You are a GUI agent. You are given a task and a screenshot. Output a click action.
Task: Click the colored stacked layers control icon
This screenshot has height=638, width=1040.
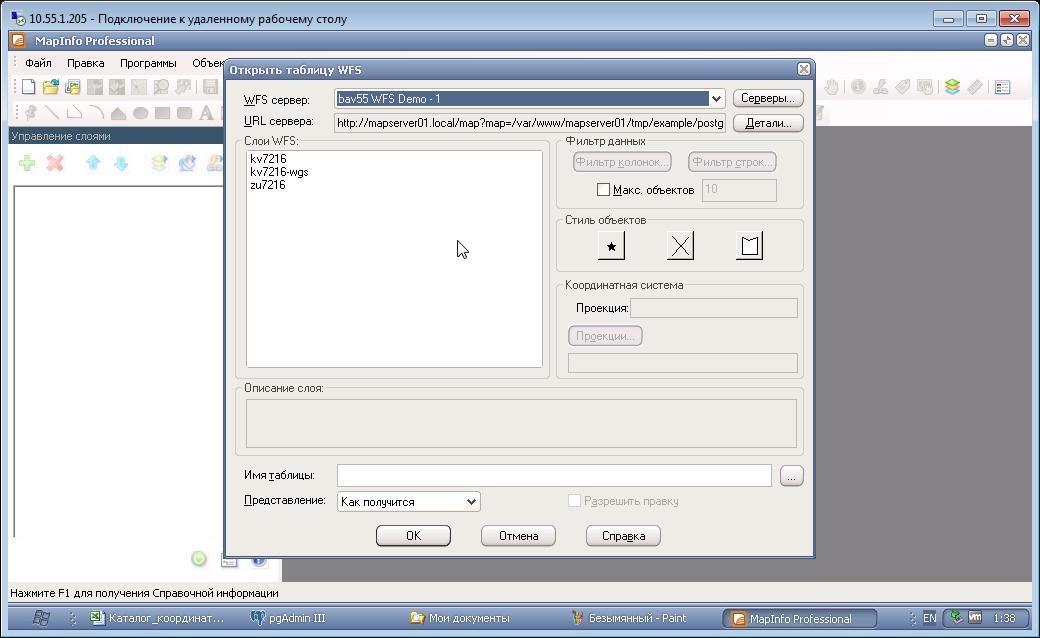[952, 87]
